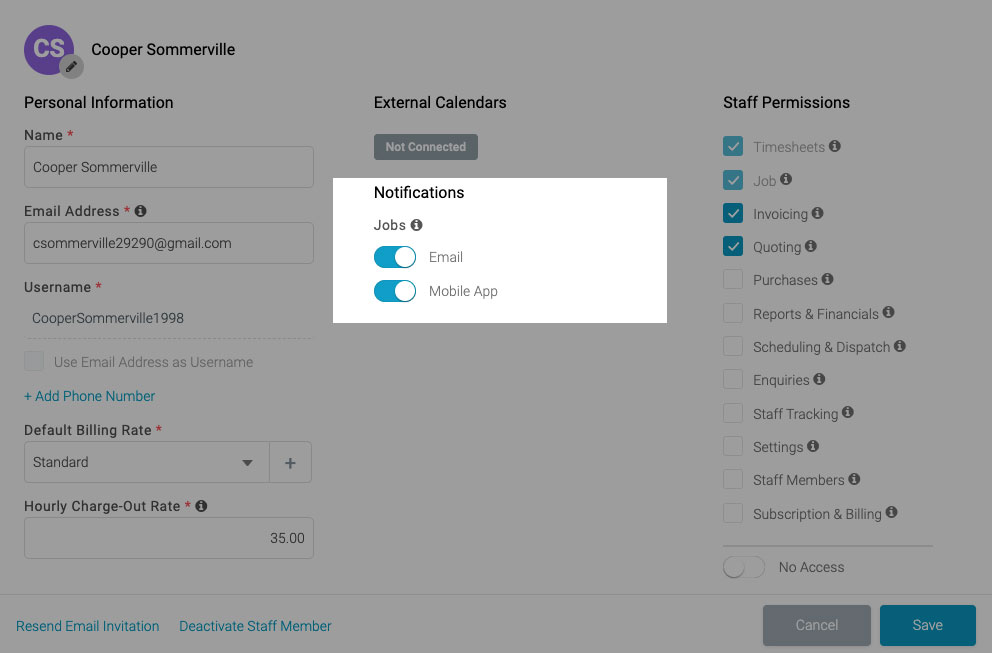This screenshot has height=653, width=992.
Task: Click info icon beside Jobs notifications
Action: click(416, 225)
